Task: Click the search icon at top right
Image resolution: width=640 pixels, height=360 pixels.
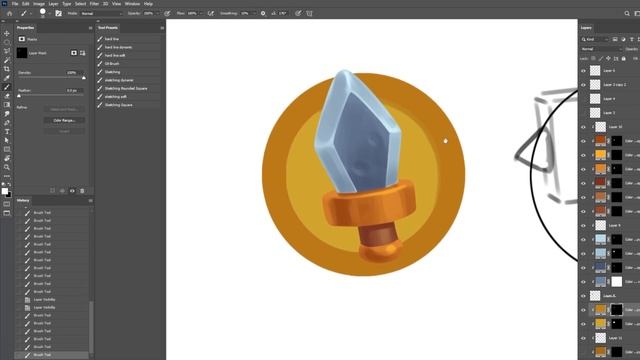Action: pyautogui.click(x=627, y=13)
